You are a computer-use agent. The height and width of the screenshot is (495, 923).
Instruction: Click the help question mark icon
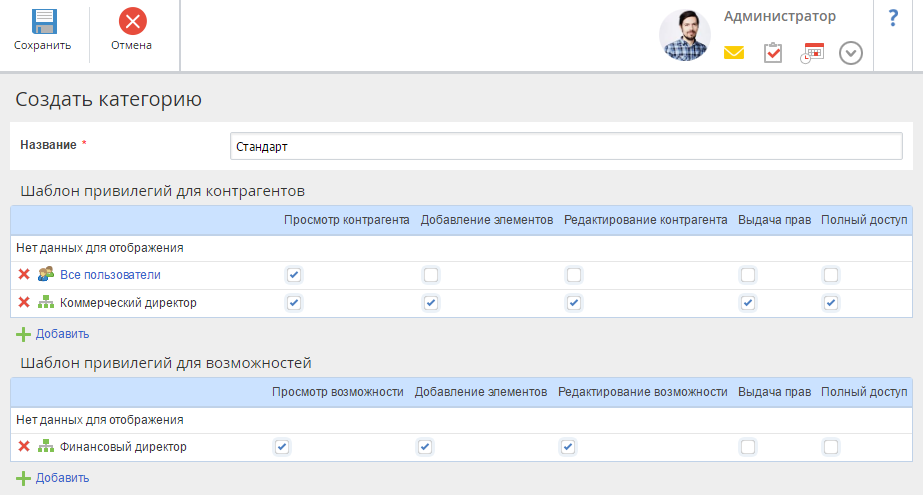click(893, 18)
